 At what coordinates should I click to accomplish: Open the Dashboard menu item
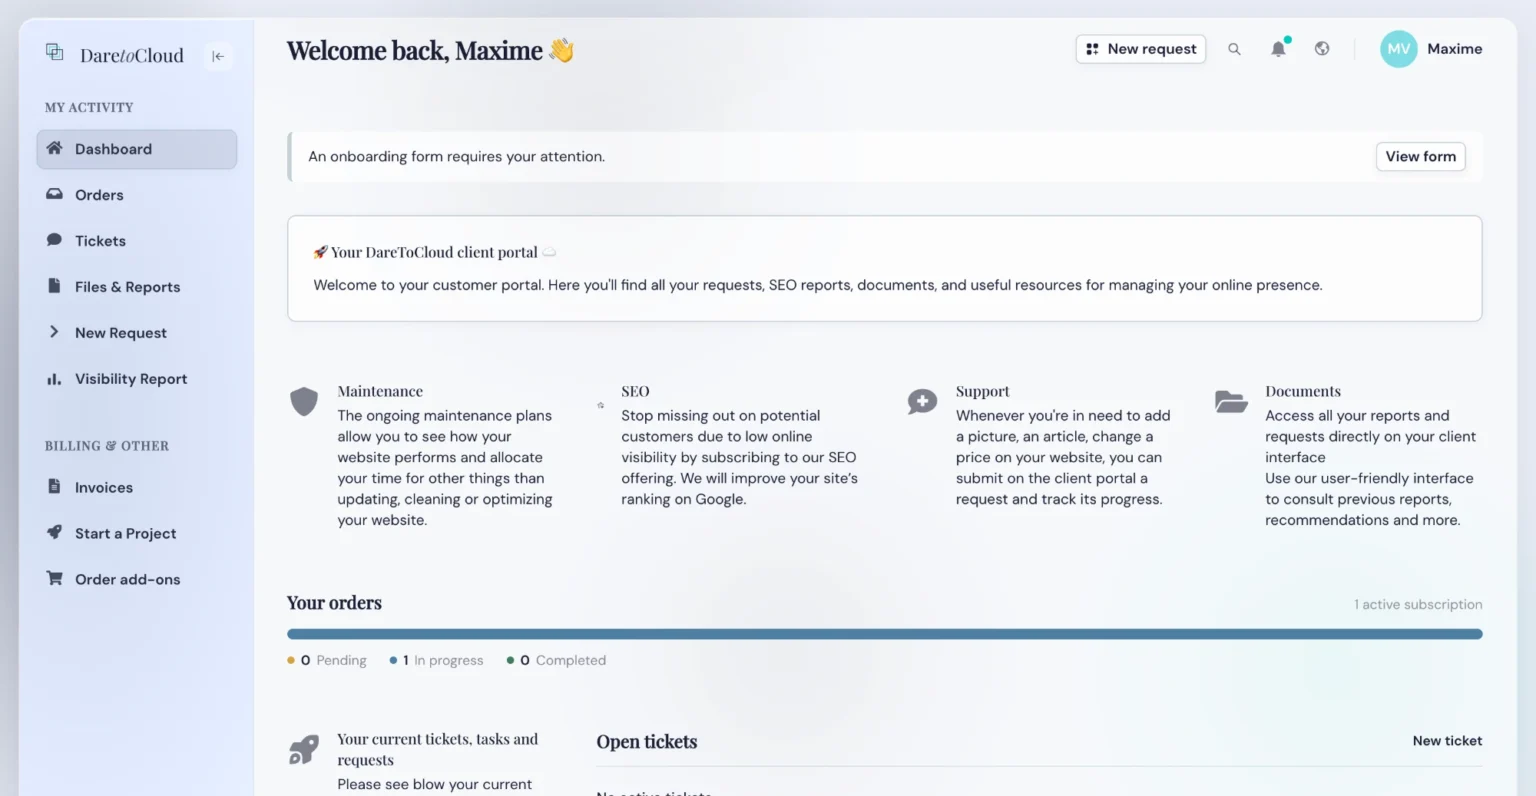tap(137, 149)
